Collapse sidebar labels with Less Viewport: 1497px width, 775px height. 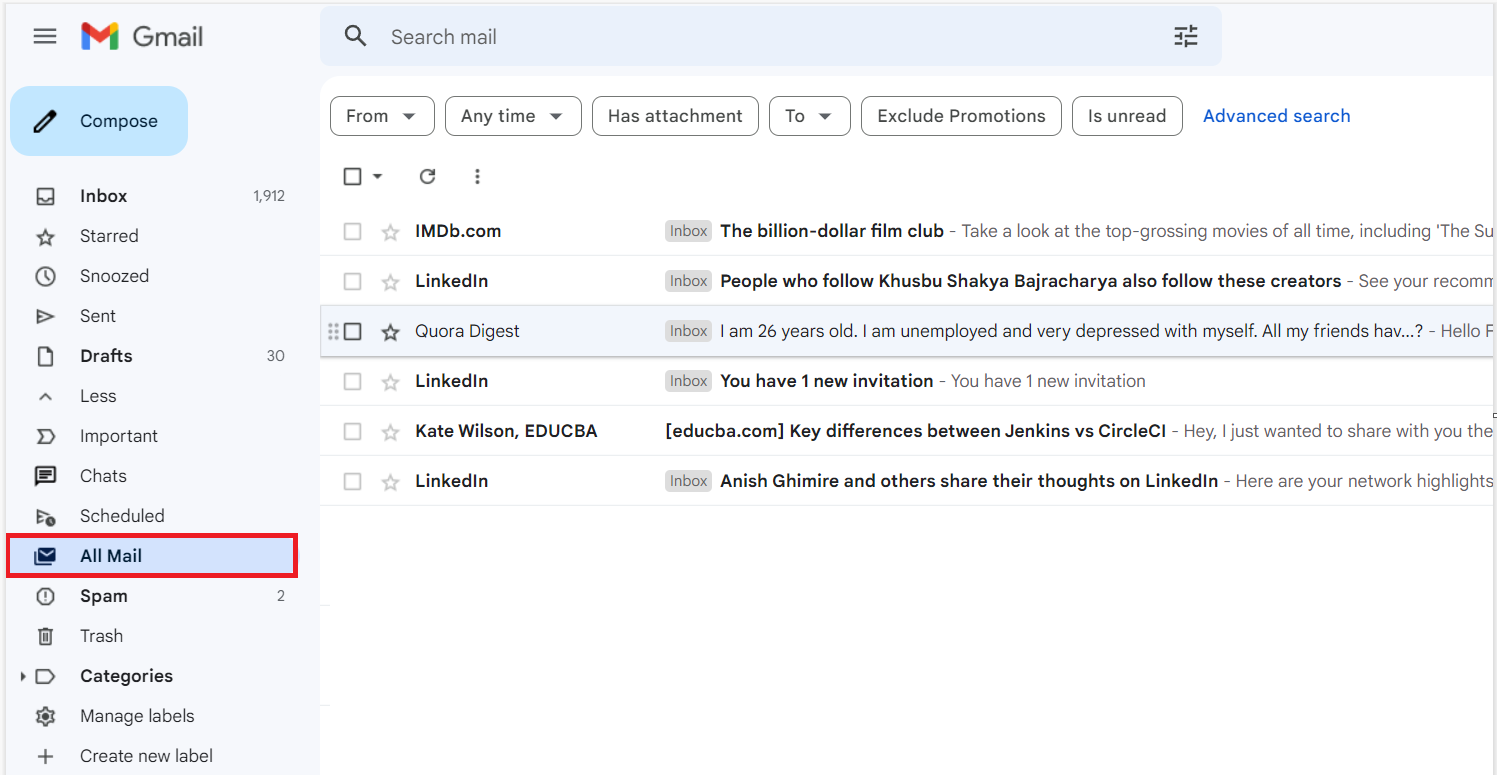98,396
